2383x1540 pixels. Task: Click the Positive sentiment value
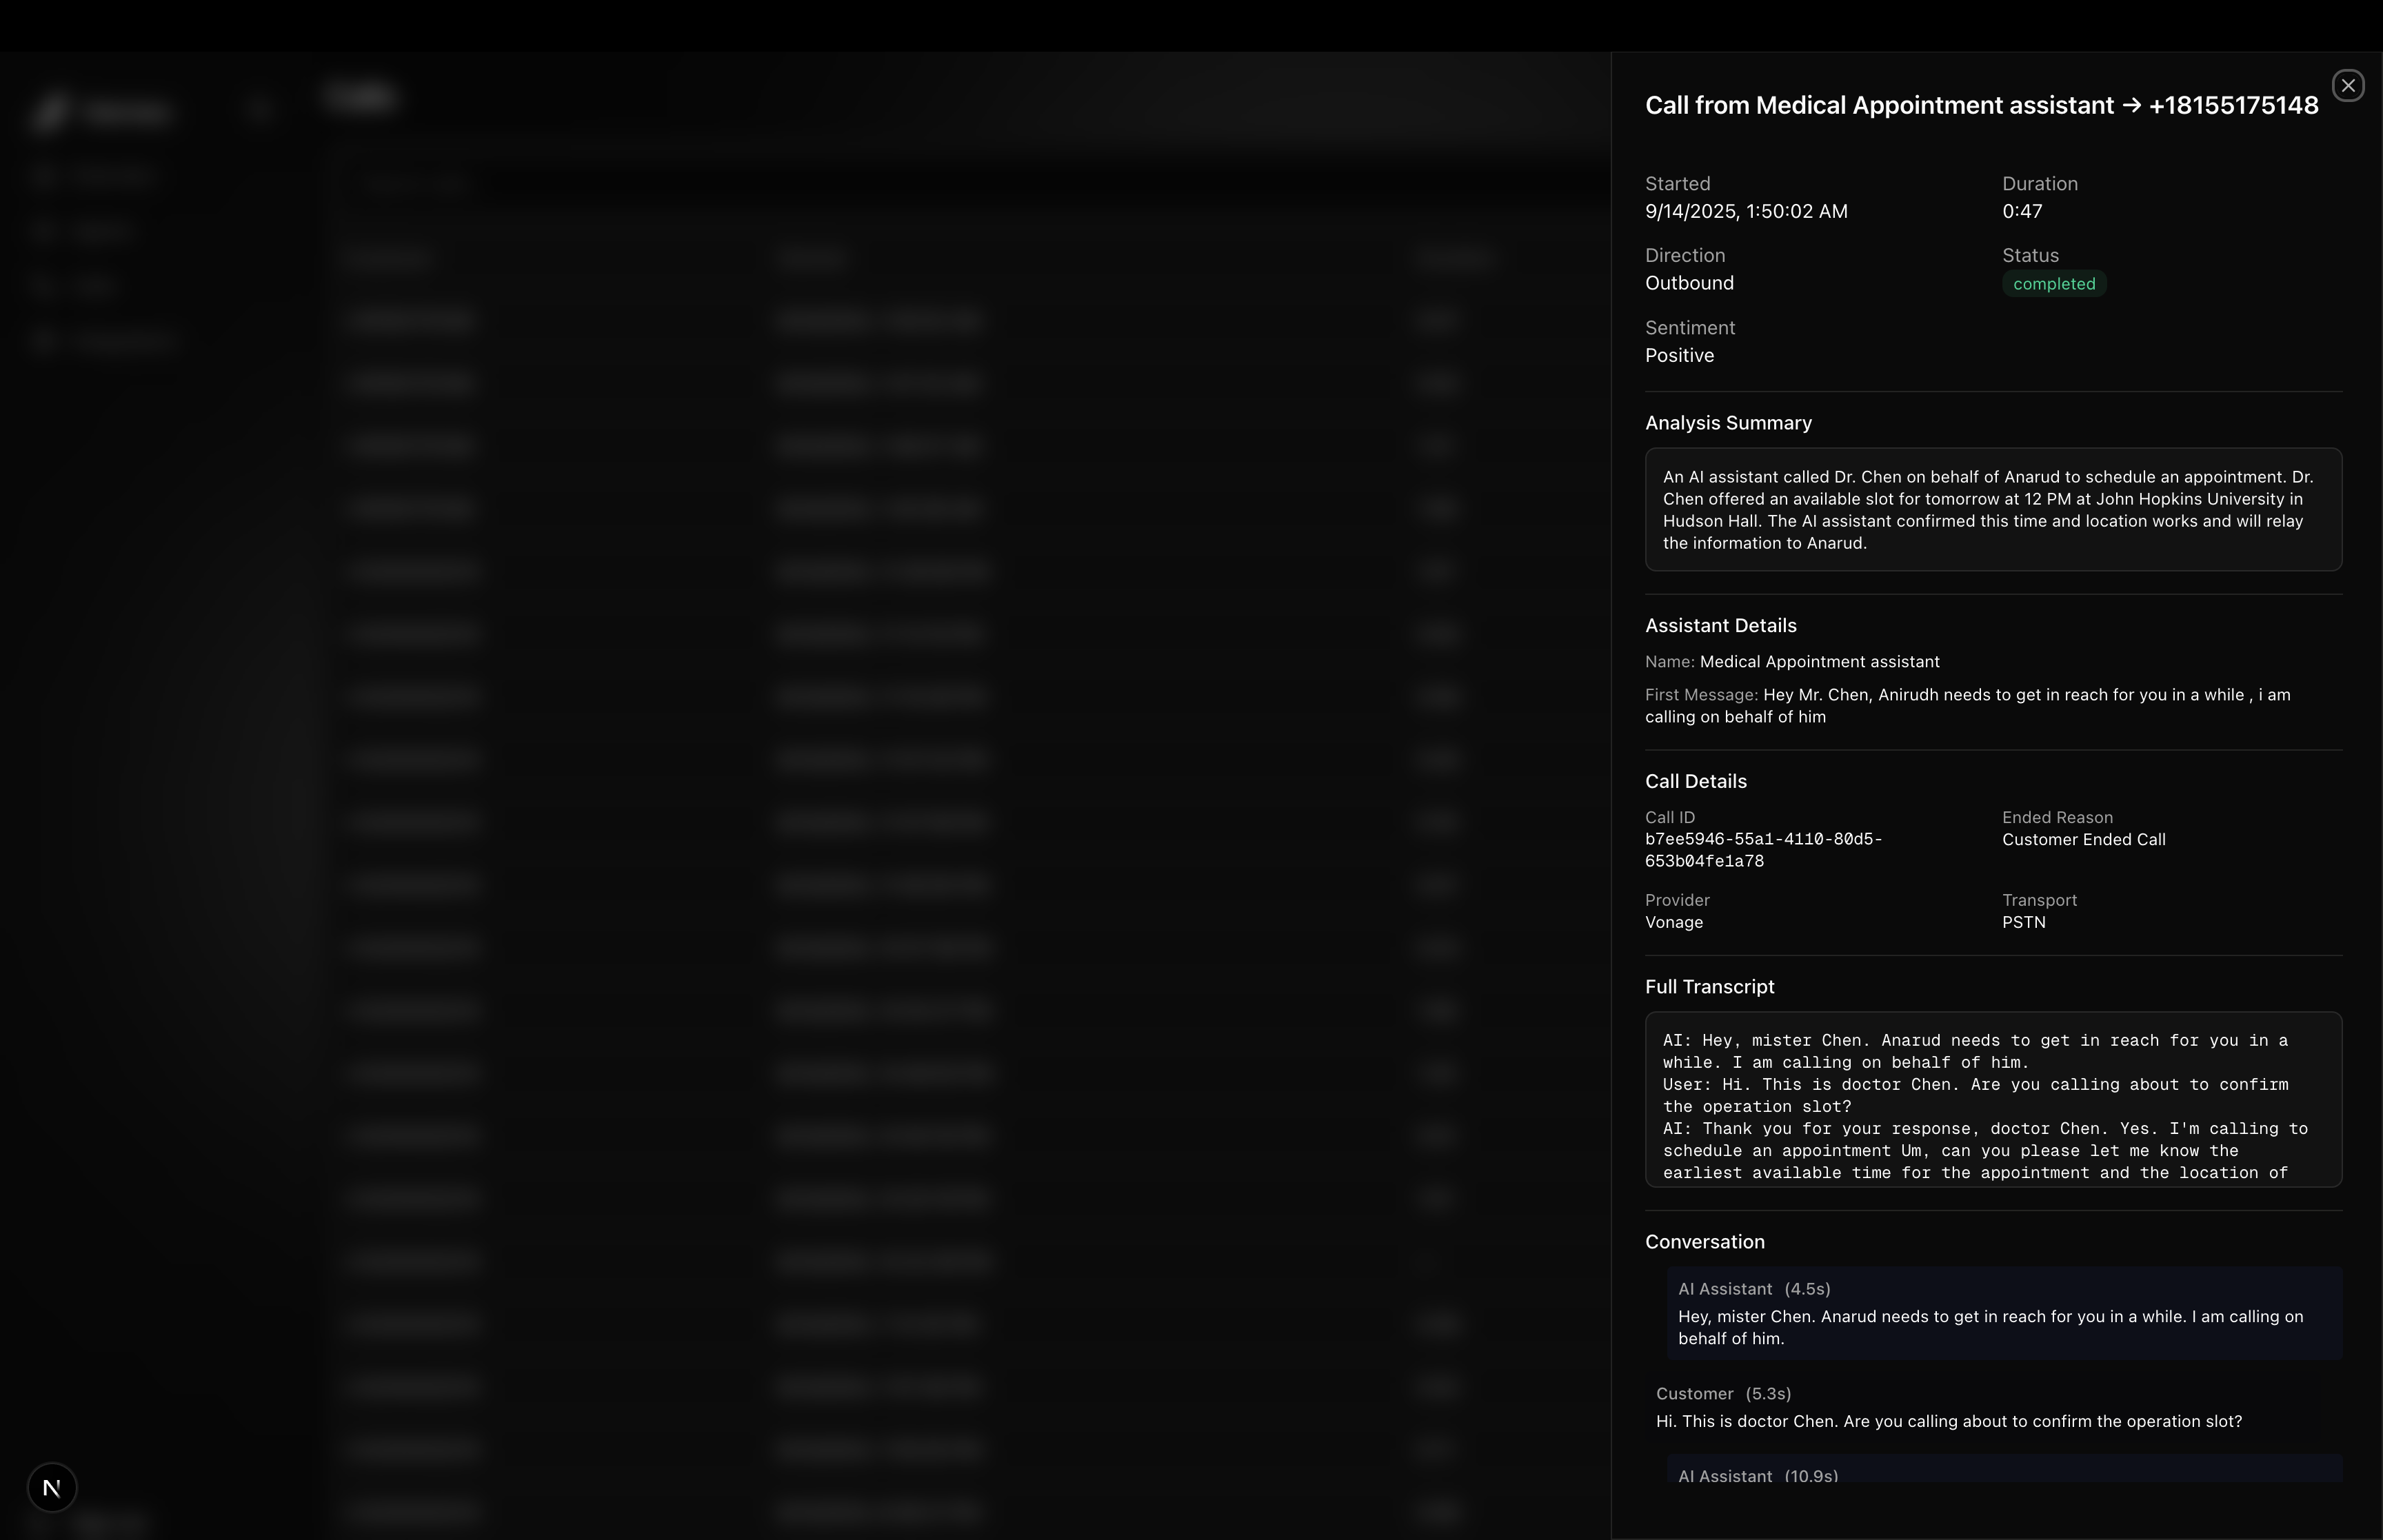[x=1679, y=356]
